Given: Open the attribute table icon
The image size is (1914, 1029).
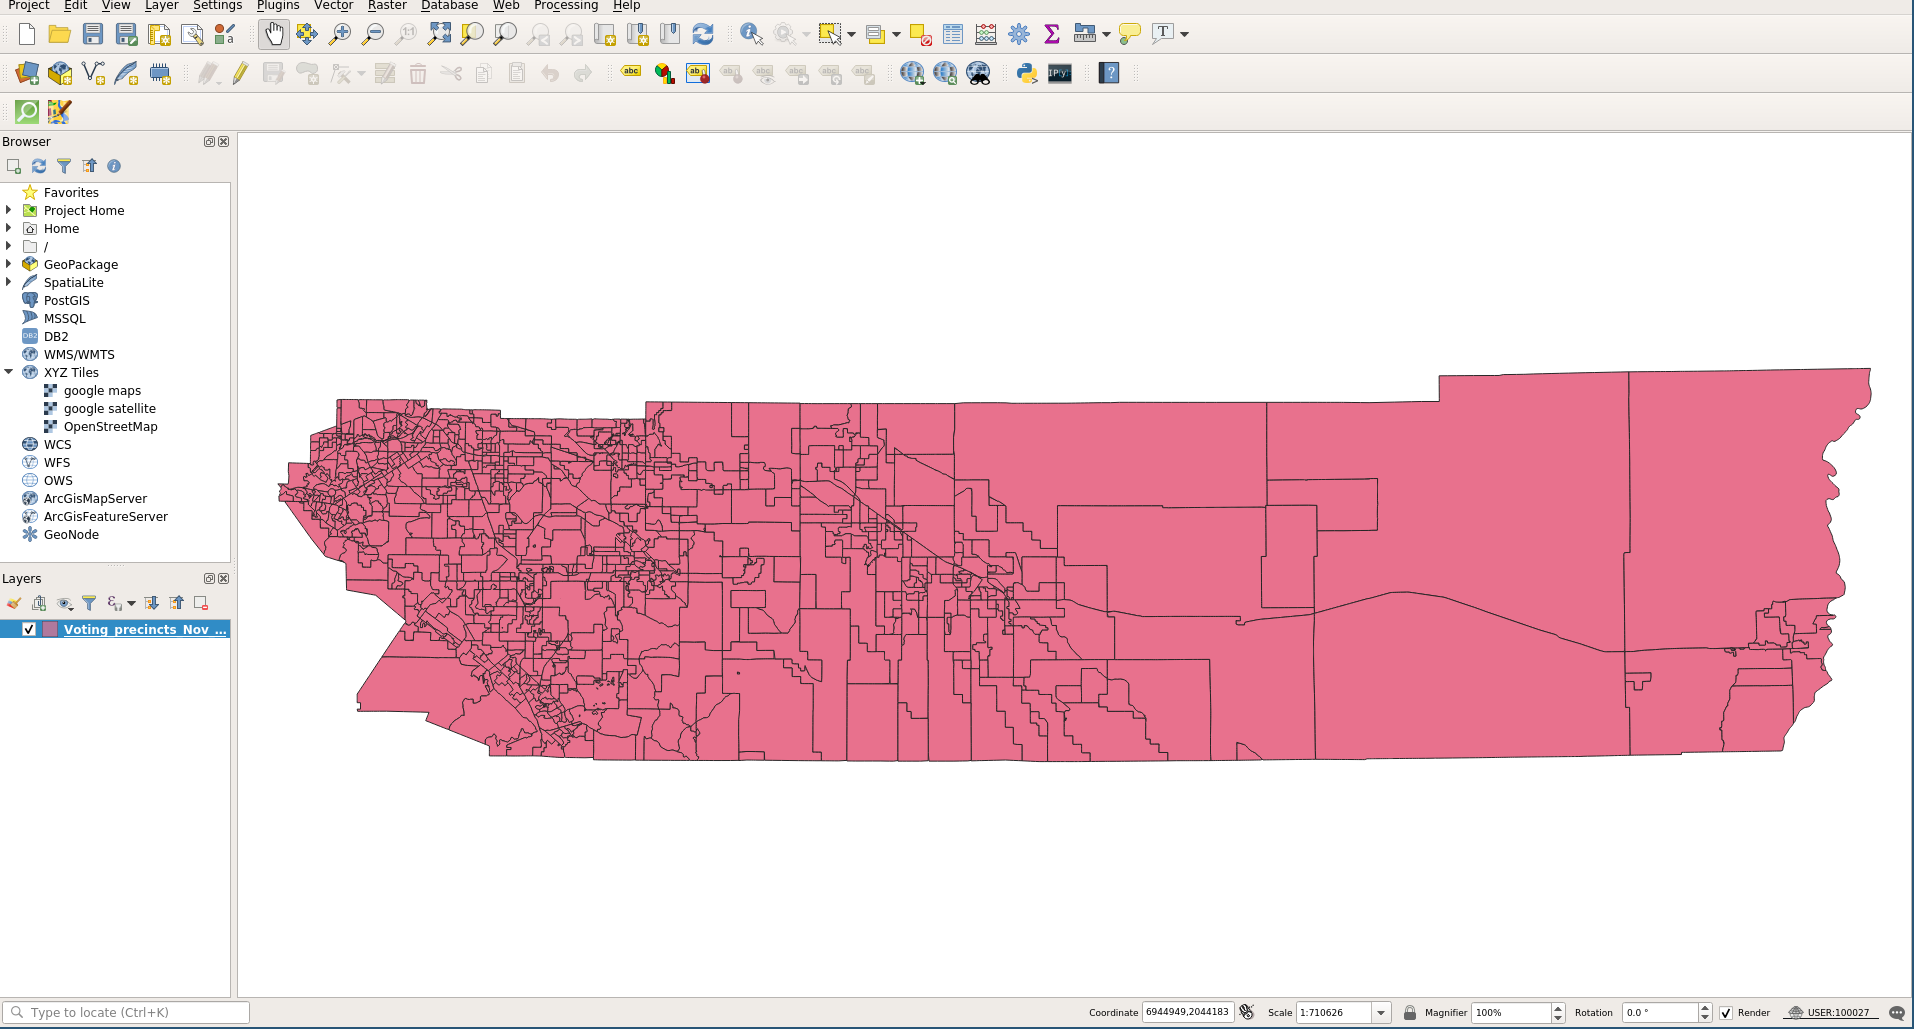Looking at the screenshot, I should click(x=951, y=33).
